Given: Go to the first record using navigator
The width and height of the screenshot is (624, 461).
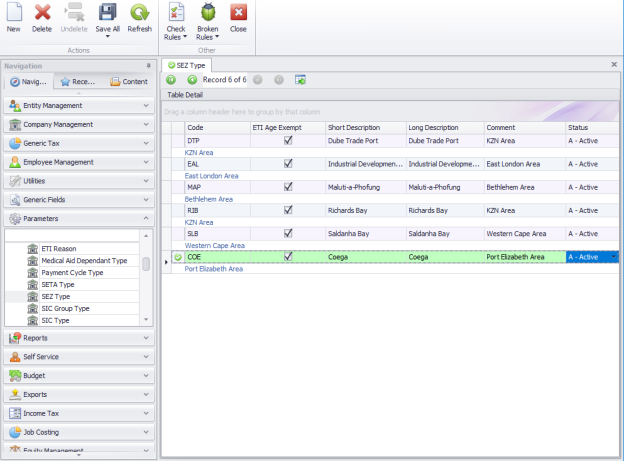Looking at the screenshot, I should [171, 79].
